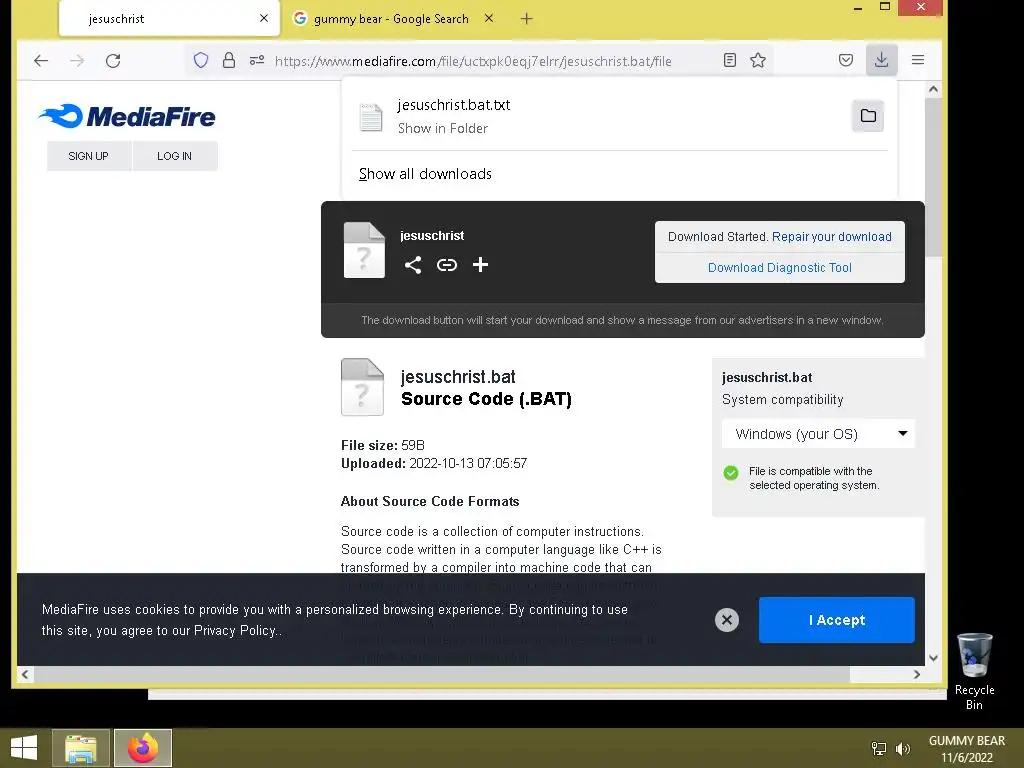
Task: Save page to Pocket
Action: 846,61
